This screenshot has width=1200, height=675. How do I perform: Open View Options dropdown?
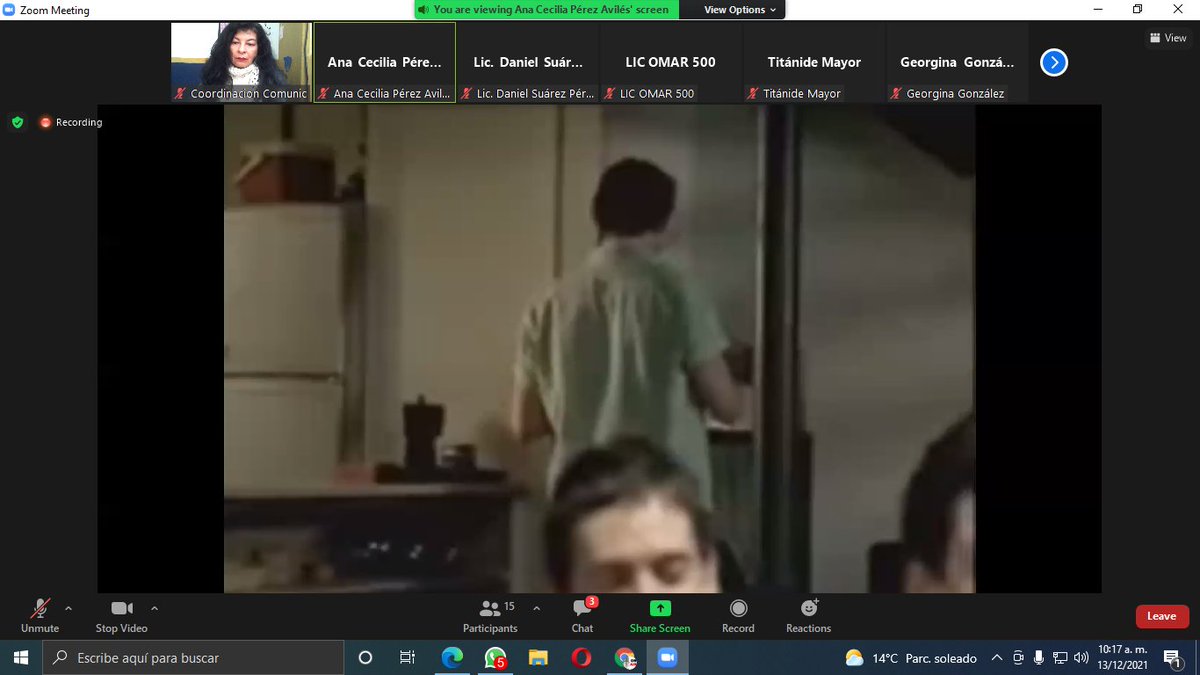pos(740,10)
